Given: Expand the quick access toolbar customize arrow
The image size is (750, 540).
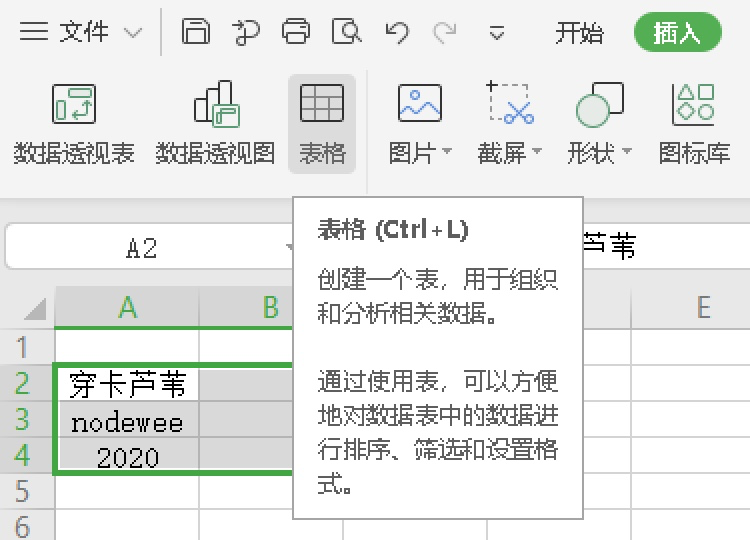Looking at the screenshot, I should pyautogui.click(x=497, y=33).
